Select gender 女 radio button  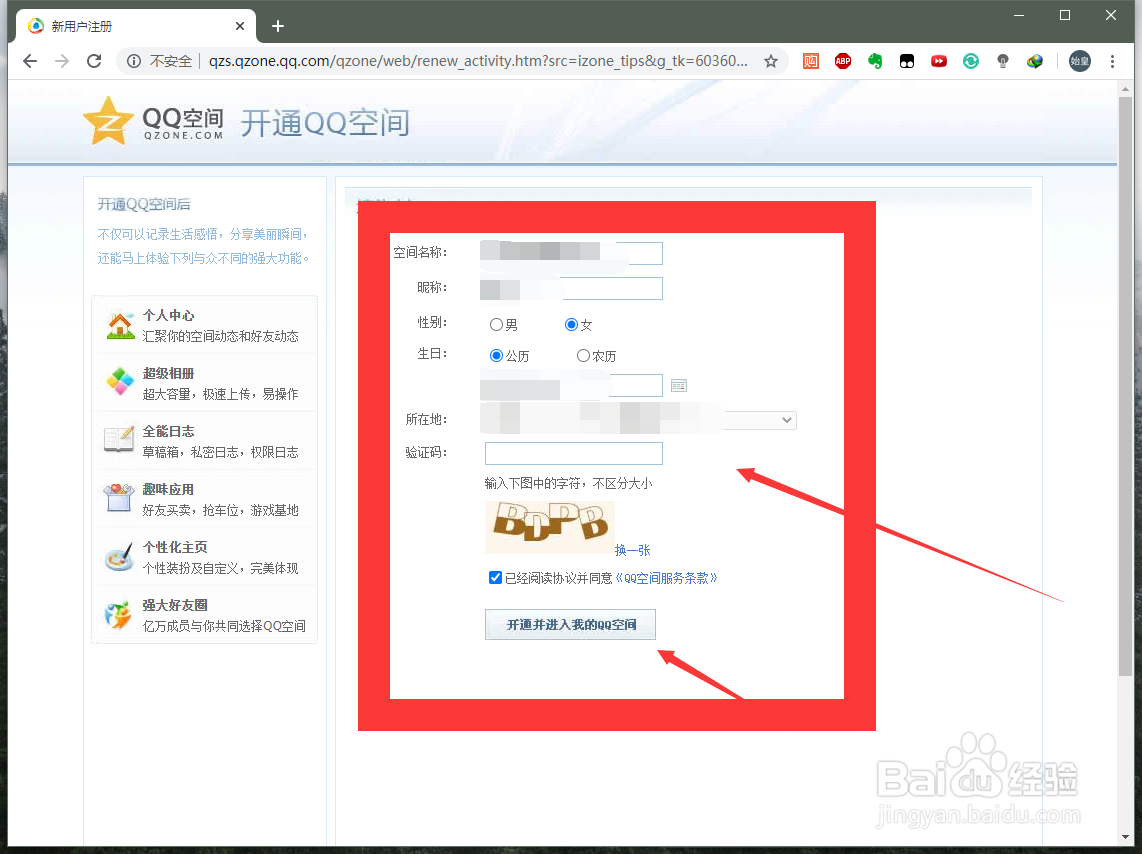571,325
